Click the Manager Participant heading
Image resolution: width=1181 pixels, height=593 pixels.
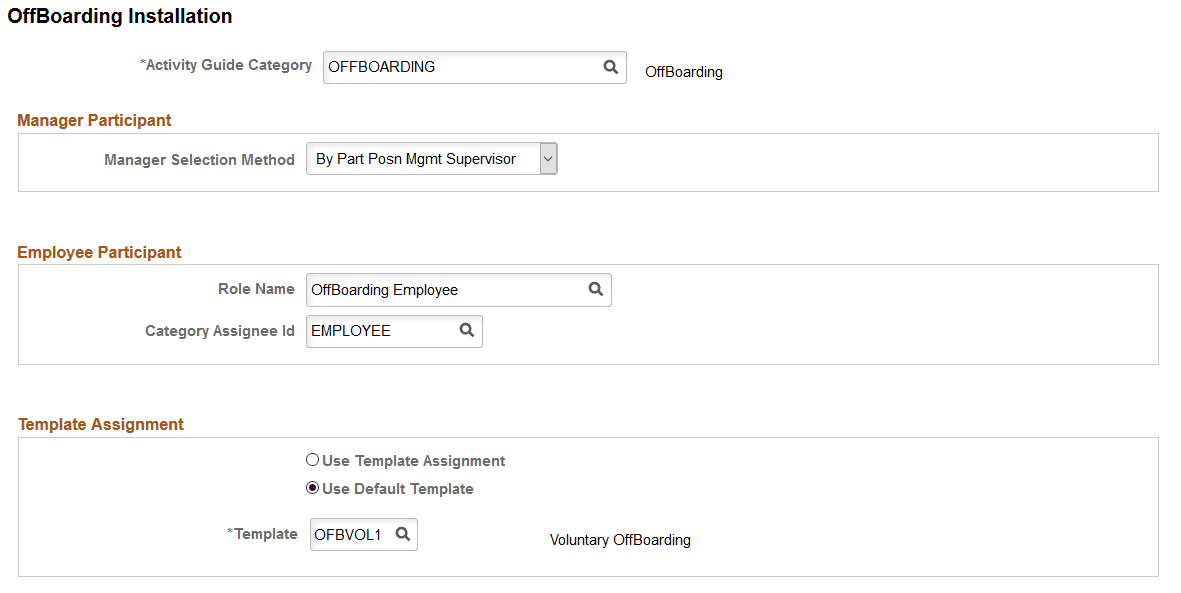pyautogui.click(x=94, y=120)
